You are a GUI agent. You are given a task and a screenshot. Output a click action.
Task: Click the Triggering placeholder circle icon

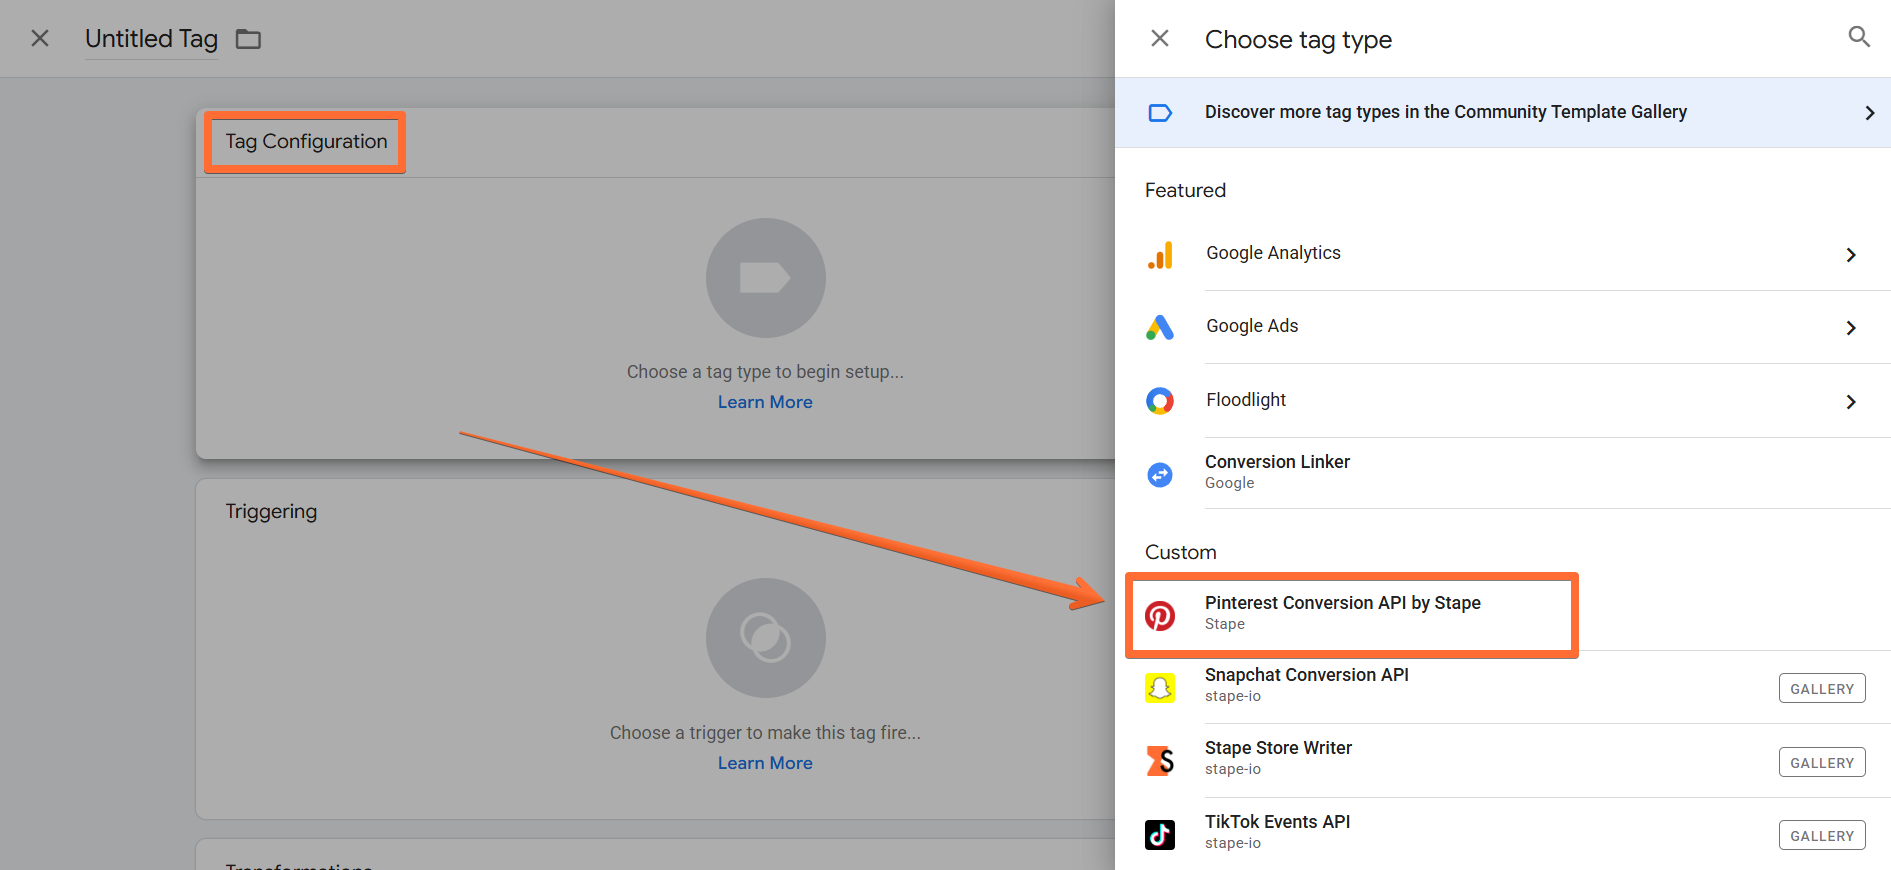[x=765, y=638]
